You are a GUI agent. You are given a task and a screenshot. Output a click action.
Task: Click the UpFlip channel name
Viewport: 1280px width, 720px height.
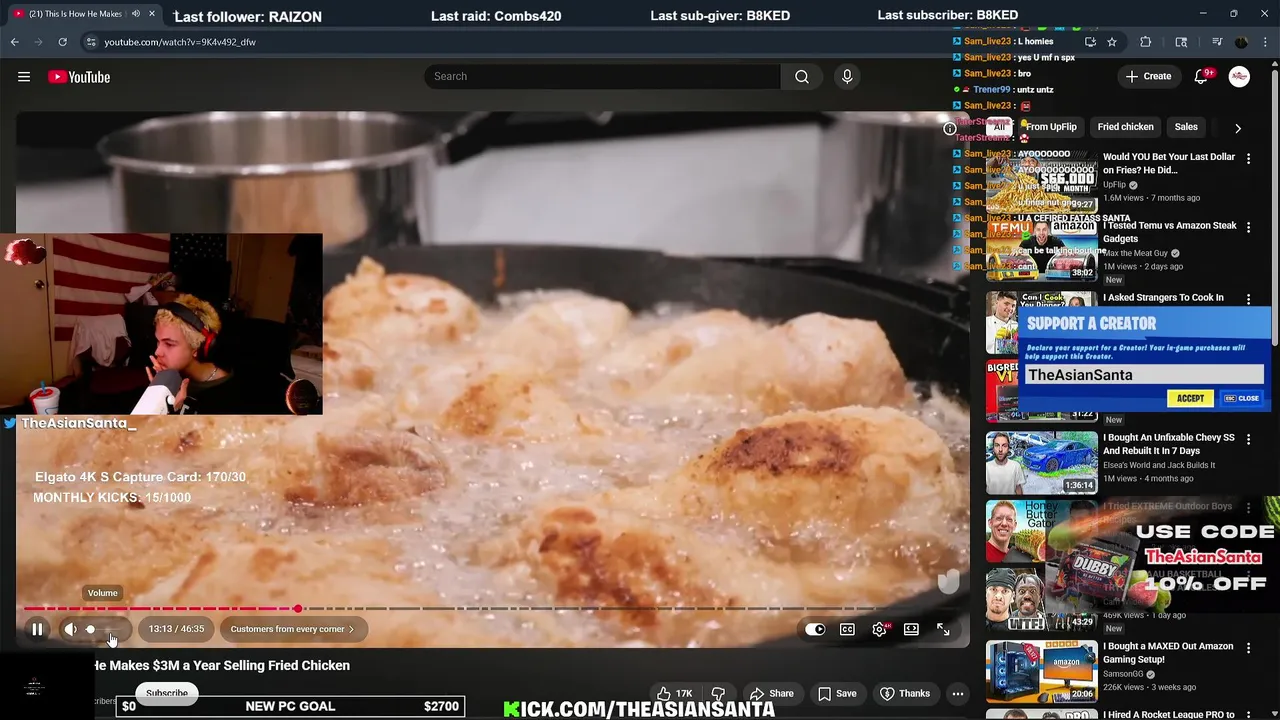tap(1114, 185)
